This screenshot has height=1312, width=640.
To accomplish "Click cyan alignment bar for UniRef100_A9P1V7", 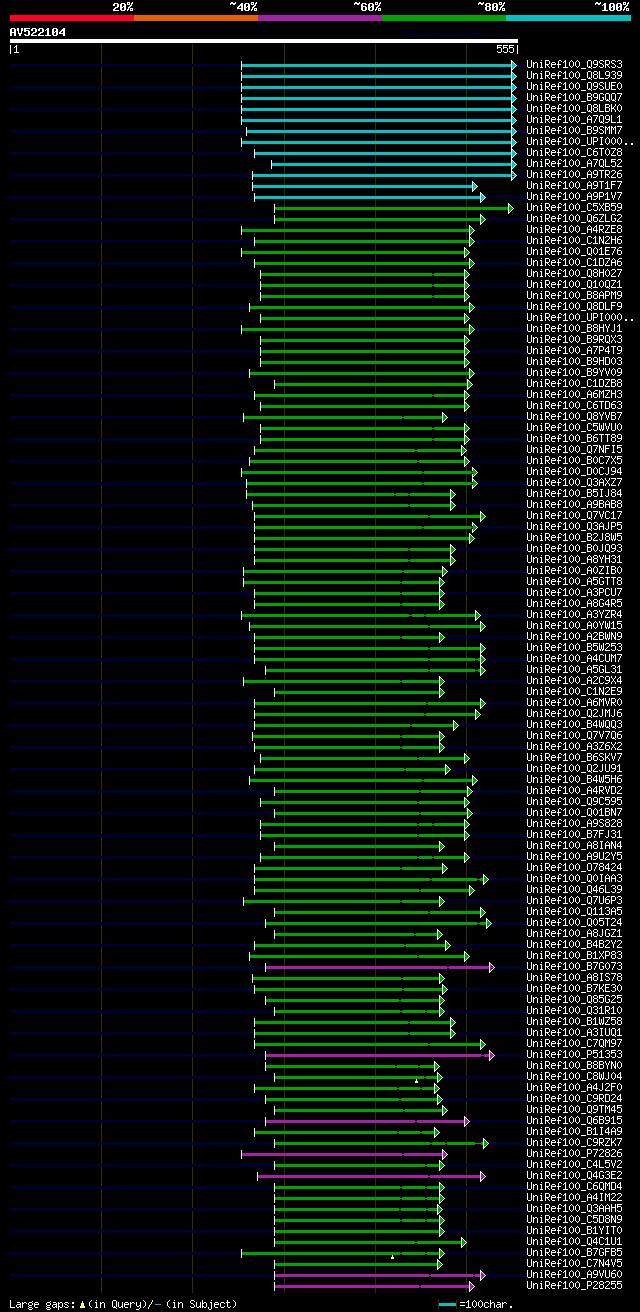I will (x=369, y=197).
